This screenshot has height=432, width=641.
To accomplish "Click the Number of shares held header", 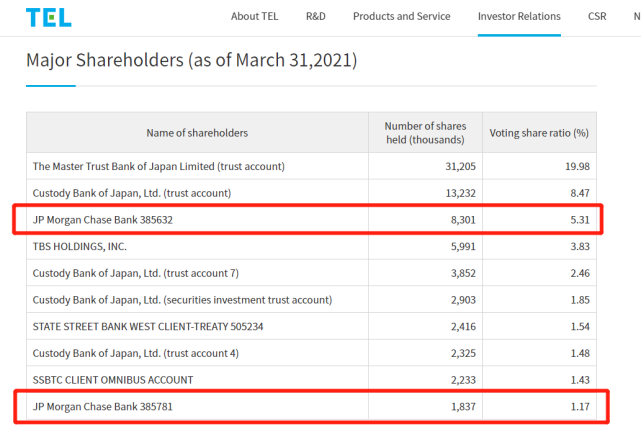I will coord(425,132).
